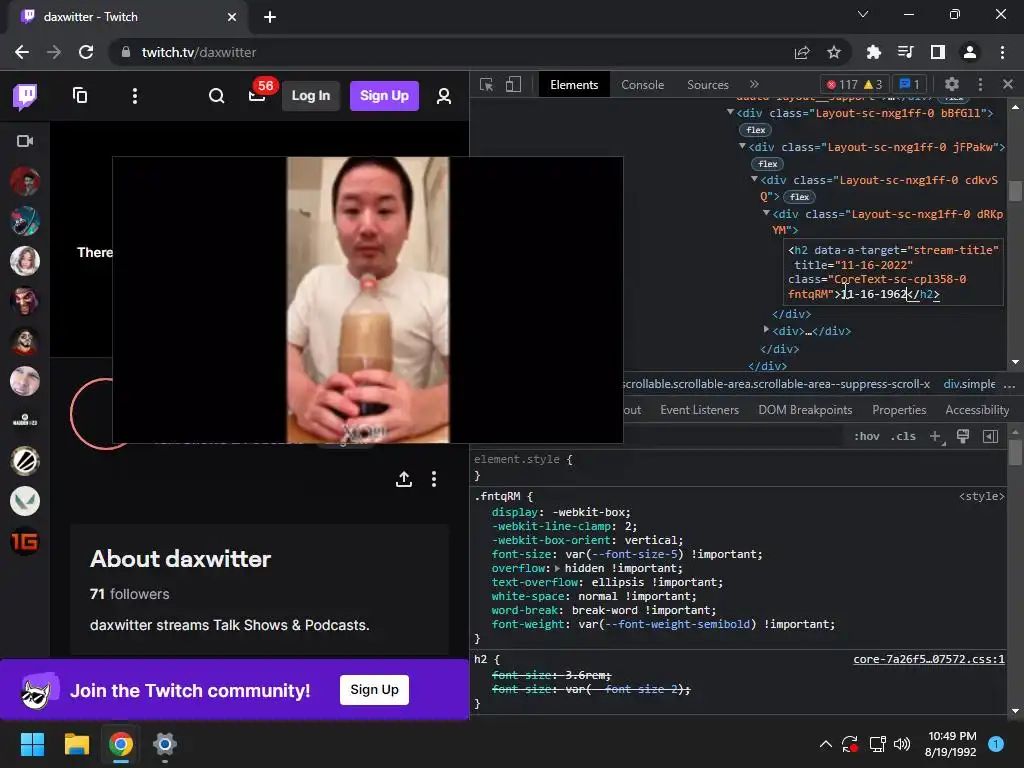Toggle the DevTools device toolbar
This screenshot has width=1024, height=768.
[513, 85]
